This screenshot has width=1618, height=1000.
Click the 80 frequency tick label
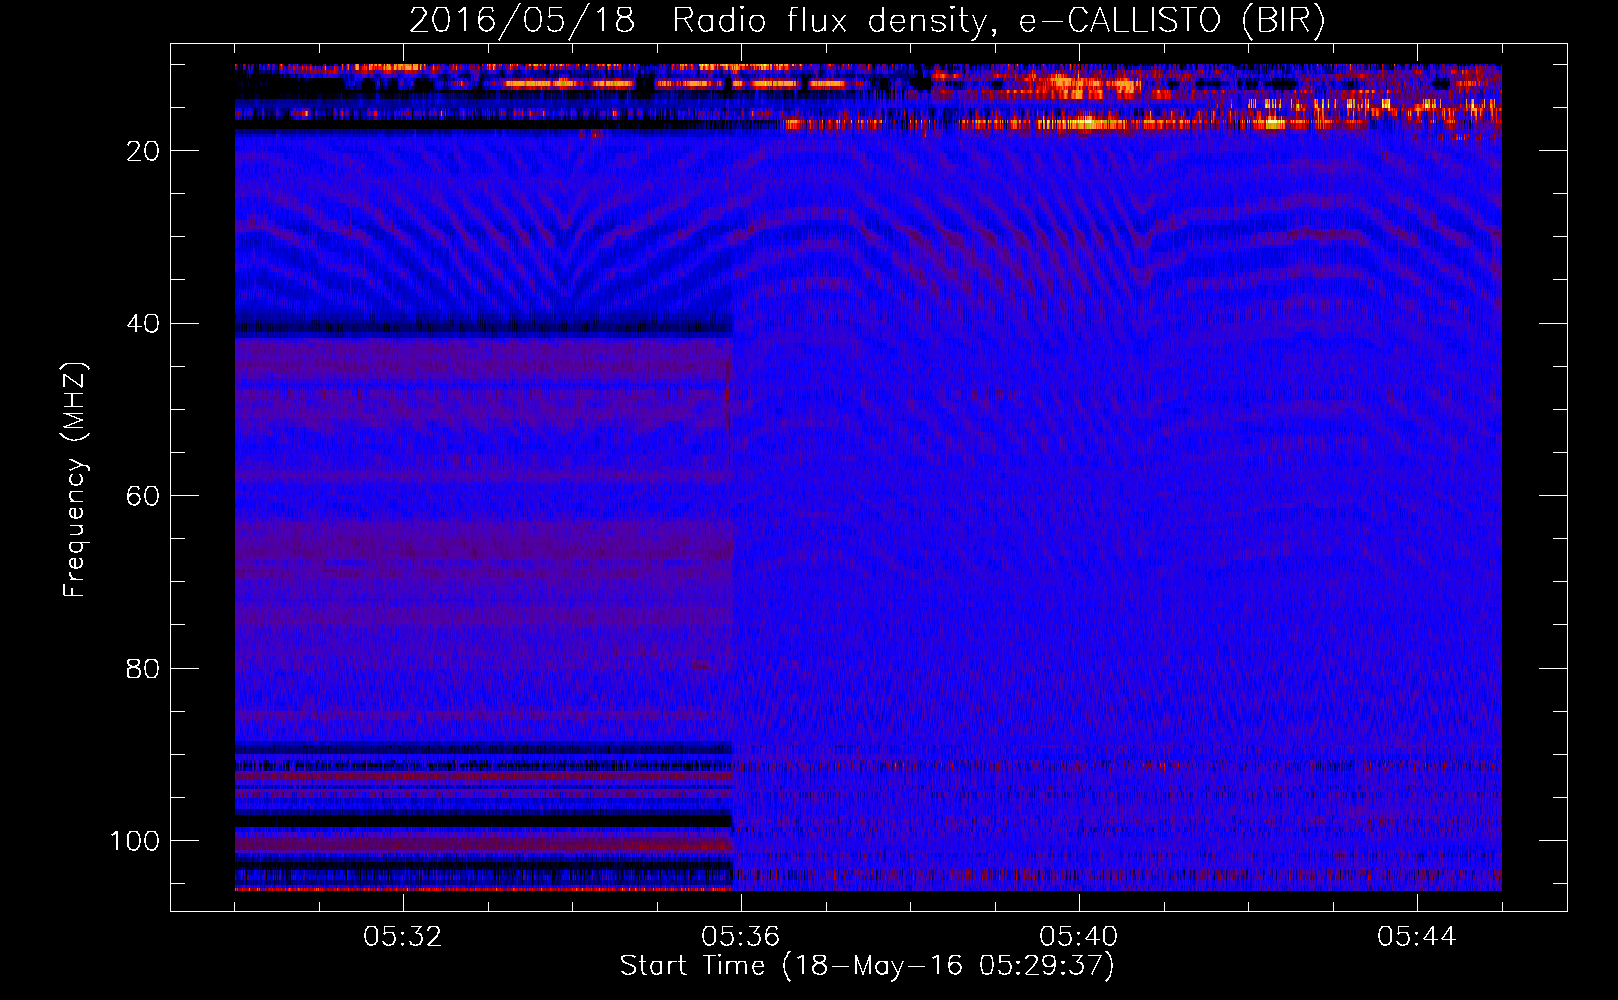[144, 669]
